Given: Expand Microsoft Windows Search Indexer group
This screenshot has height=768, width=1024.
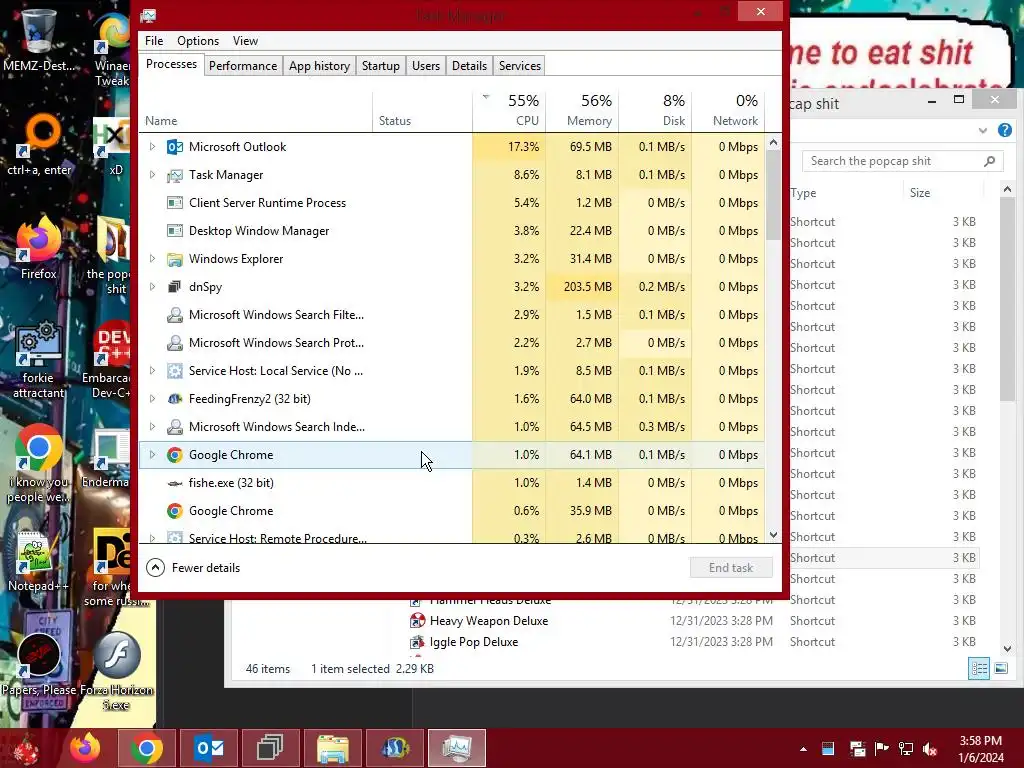Looking at the screenshot, I should point(152,427).
